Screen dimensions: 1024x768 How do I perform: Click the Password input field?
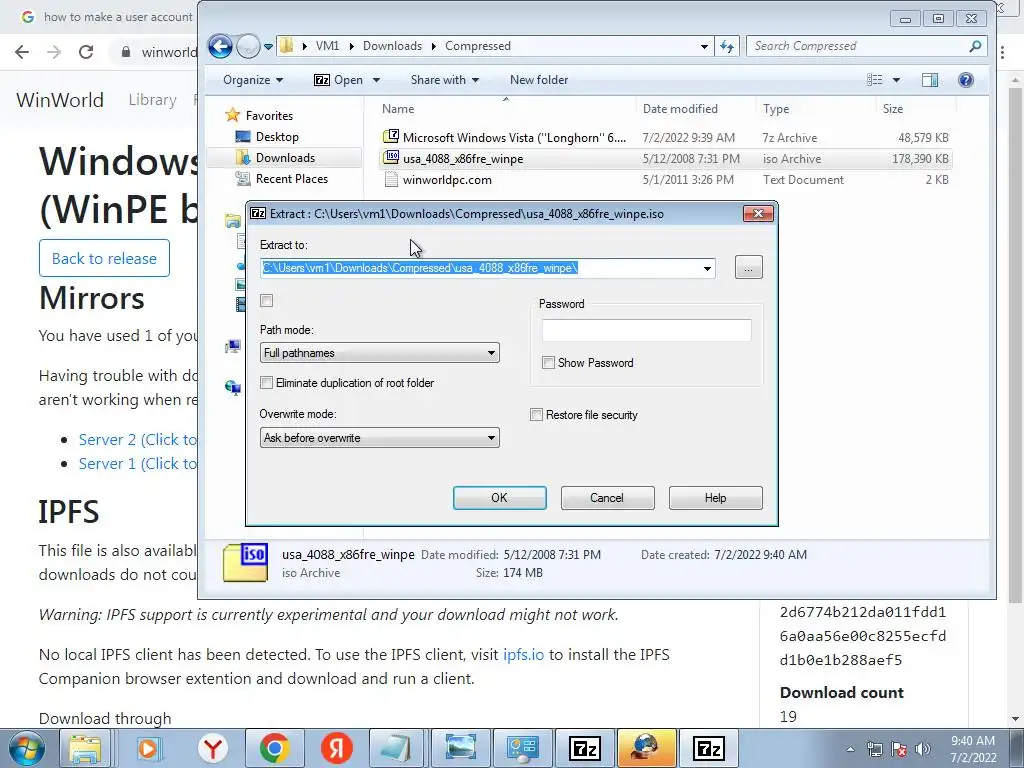tap(647, 330)
